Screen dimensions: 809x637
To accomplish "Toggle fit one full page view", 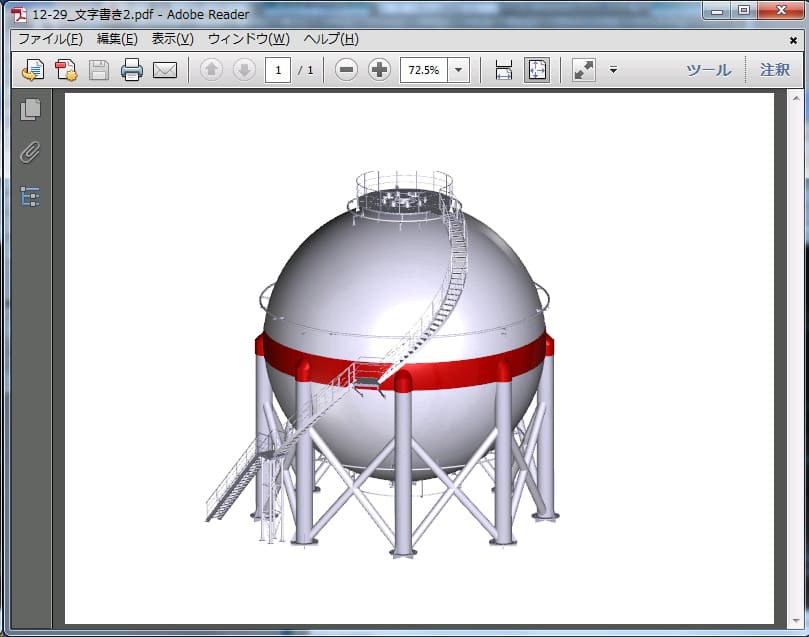I will coord(537,70).
